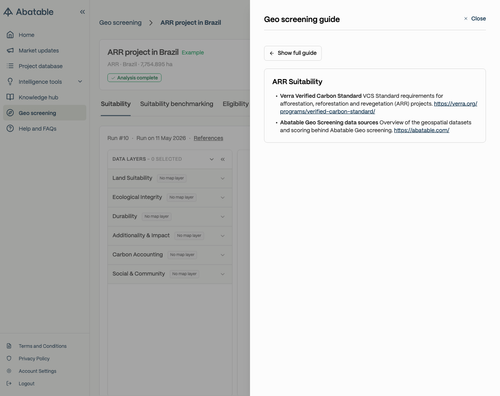The width and height of the screenshot is (500, 396).
Task: Open Account Settings link
Action: (37, 371)
